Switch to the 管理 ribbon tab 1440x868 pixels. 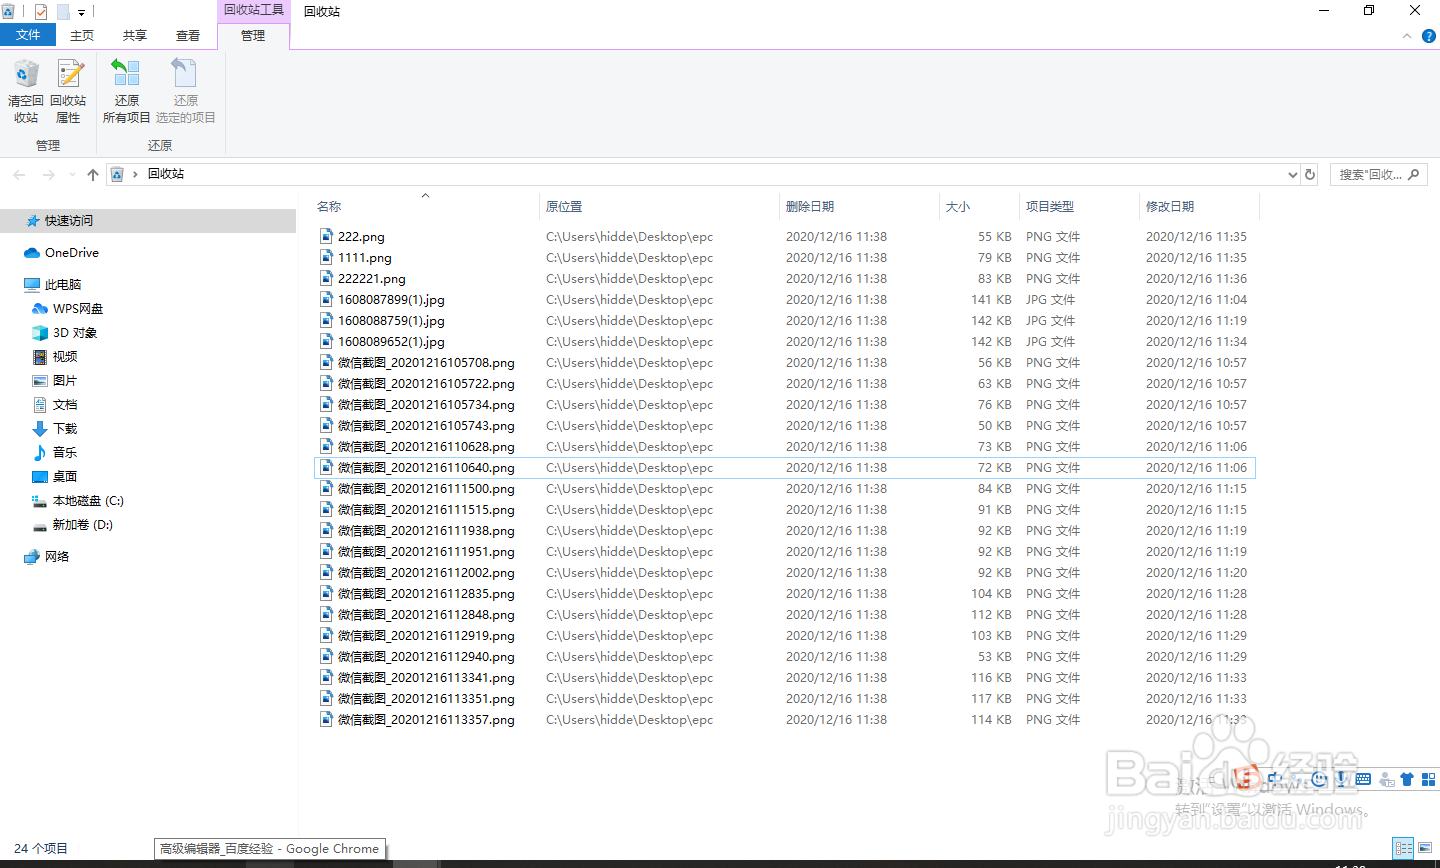pyautogui.click(x=253, y=36)
